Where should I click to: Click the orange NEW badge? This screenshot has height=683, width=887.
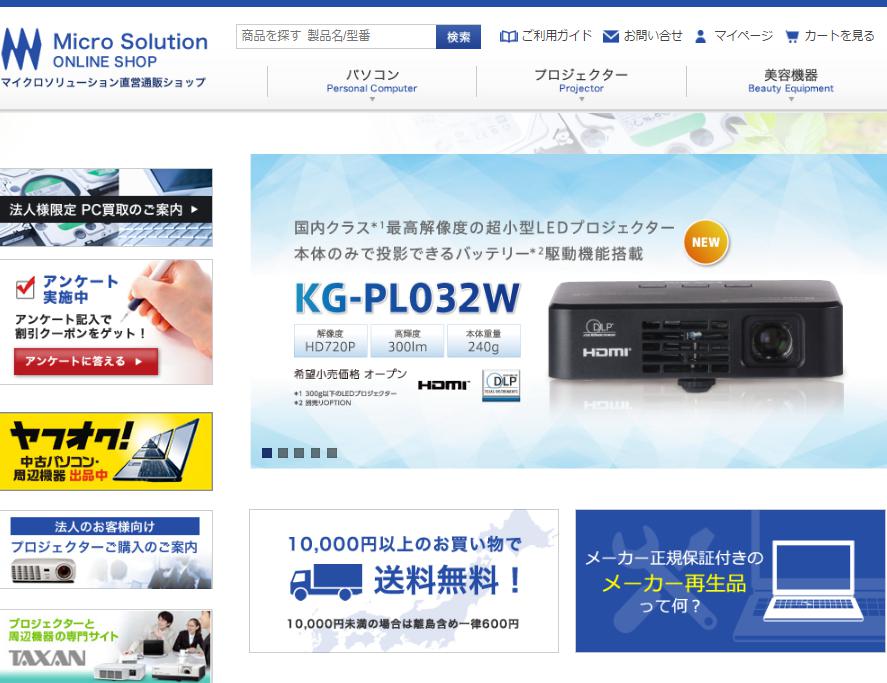[706, 242]
